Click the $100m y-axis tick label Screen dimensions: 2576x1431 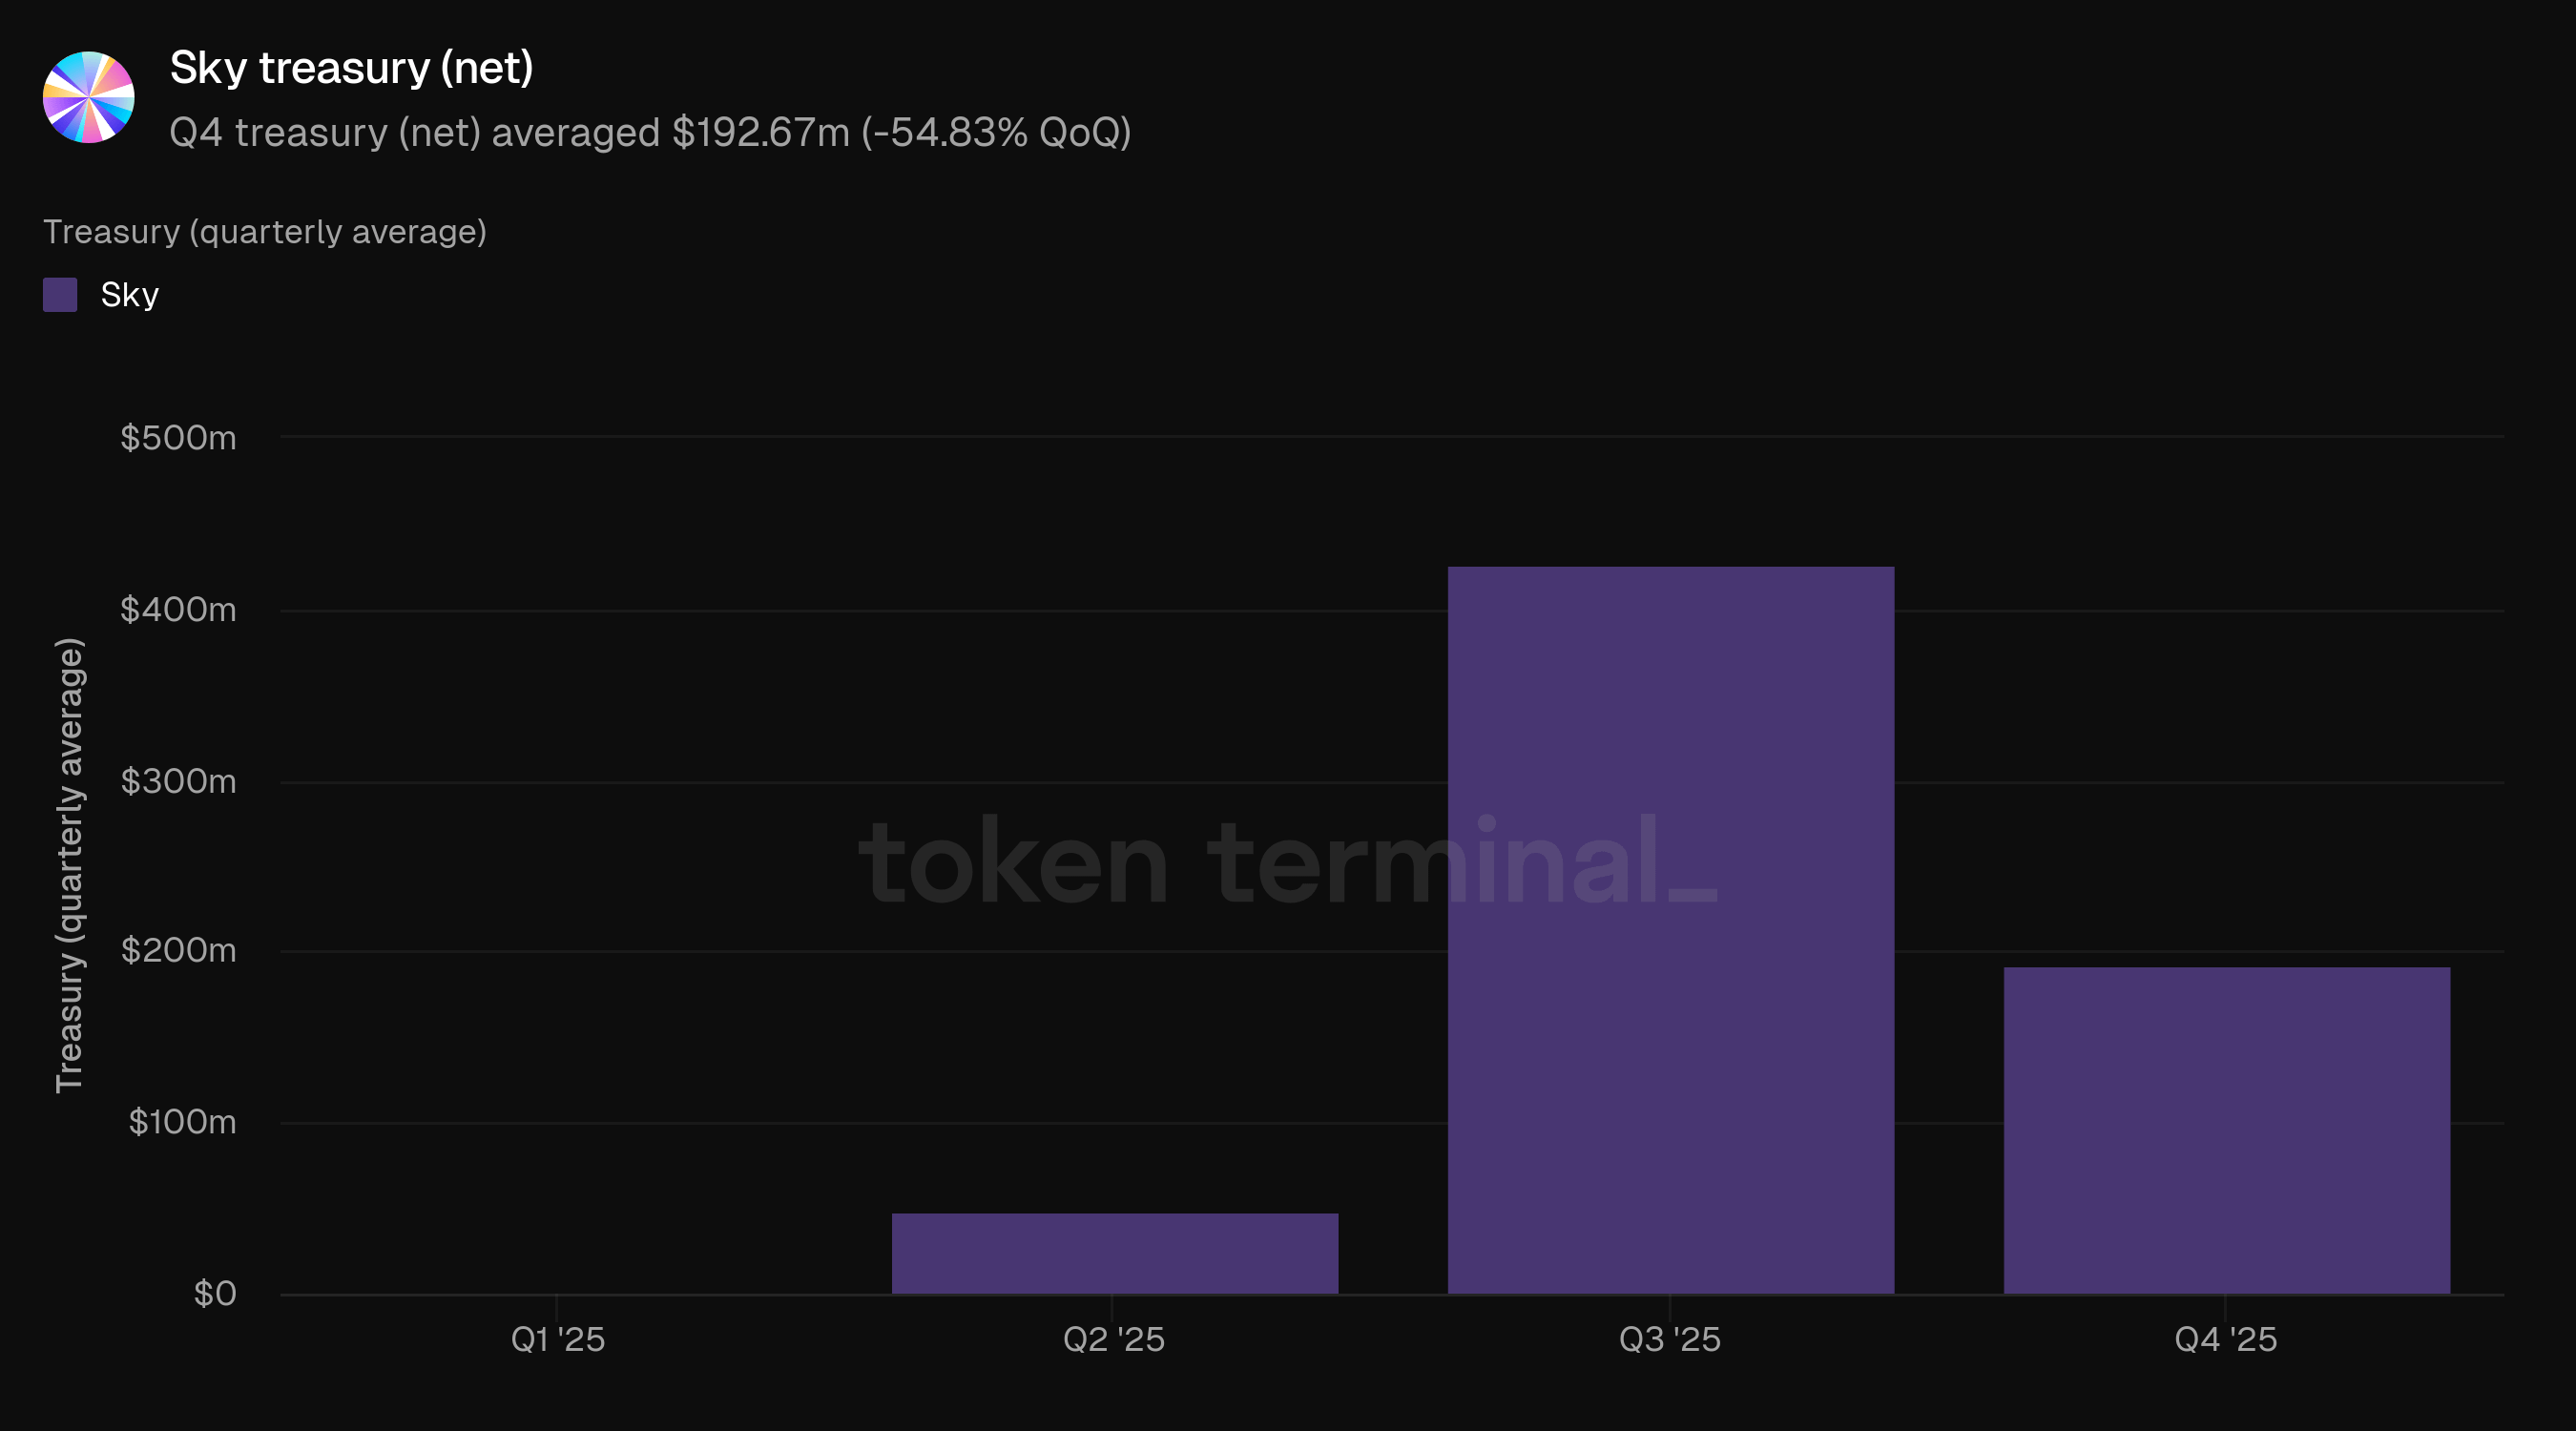pyautogui.click(x=182, y=1122)
